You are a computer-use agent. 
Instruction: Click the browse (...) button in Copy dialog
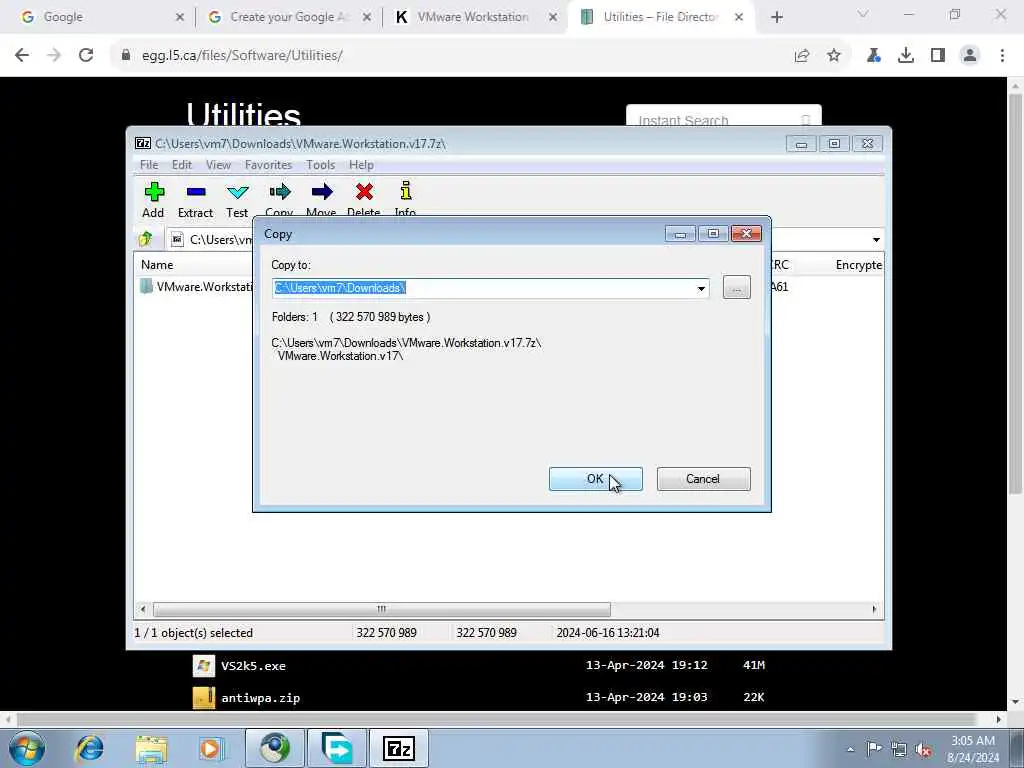point(737,287)
